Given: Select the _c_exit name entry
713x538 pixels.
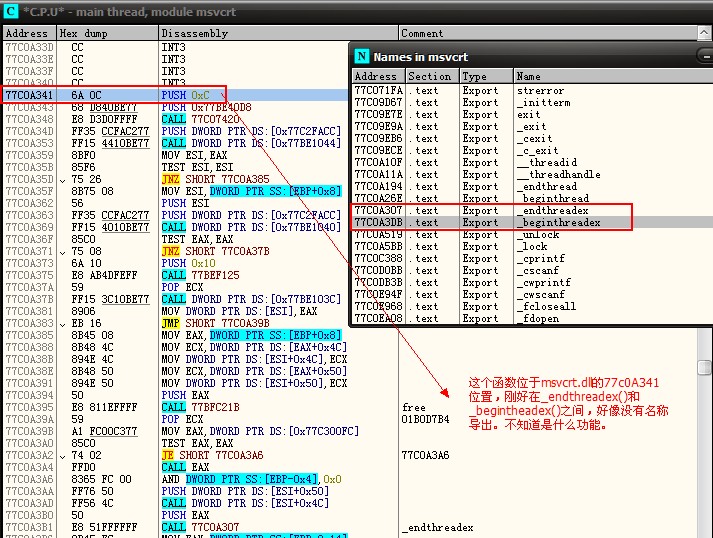Looking at the screenshot, I should [x=537, y=151].
